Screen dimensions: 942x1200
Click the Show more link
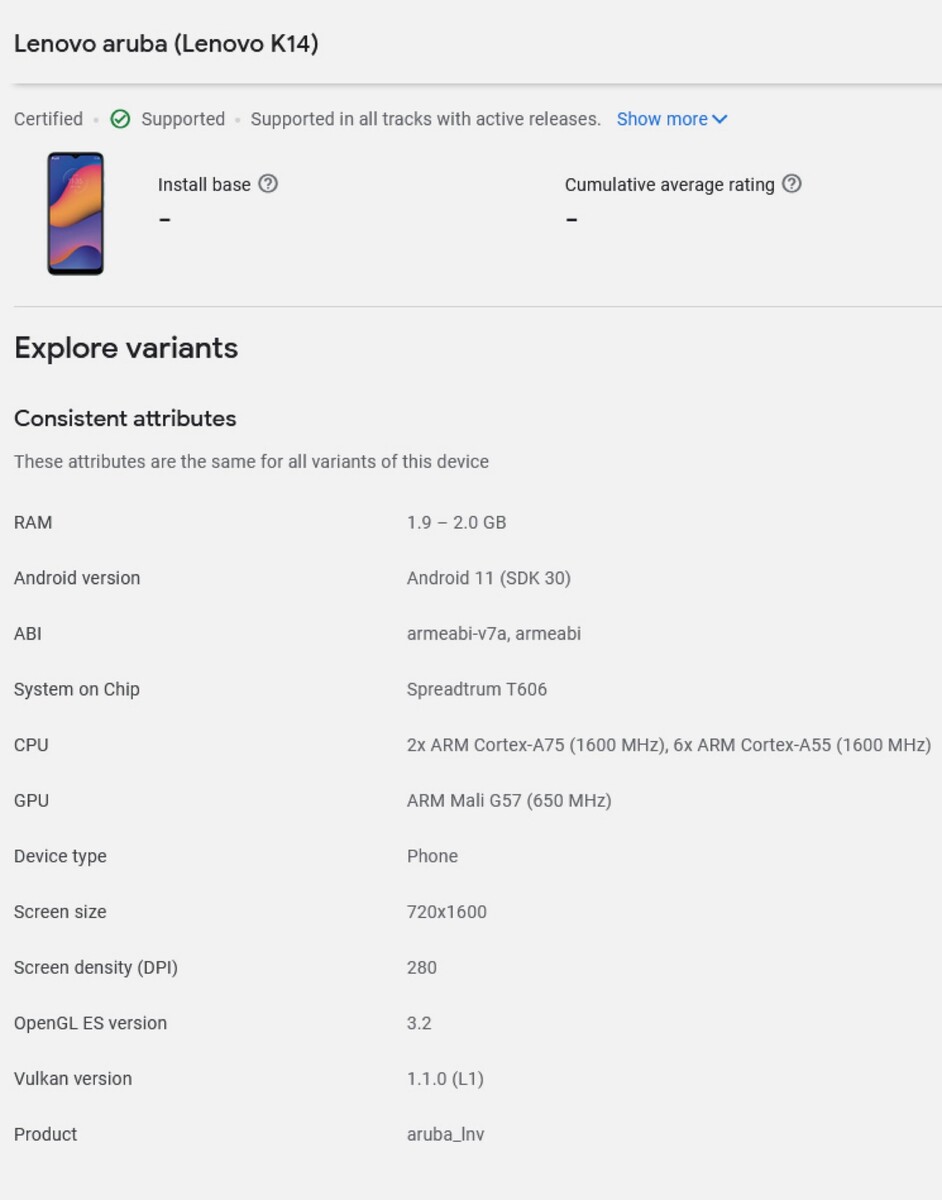(x=661, y=119)
